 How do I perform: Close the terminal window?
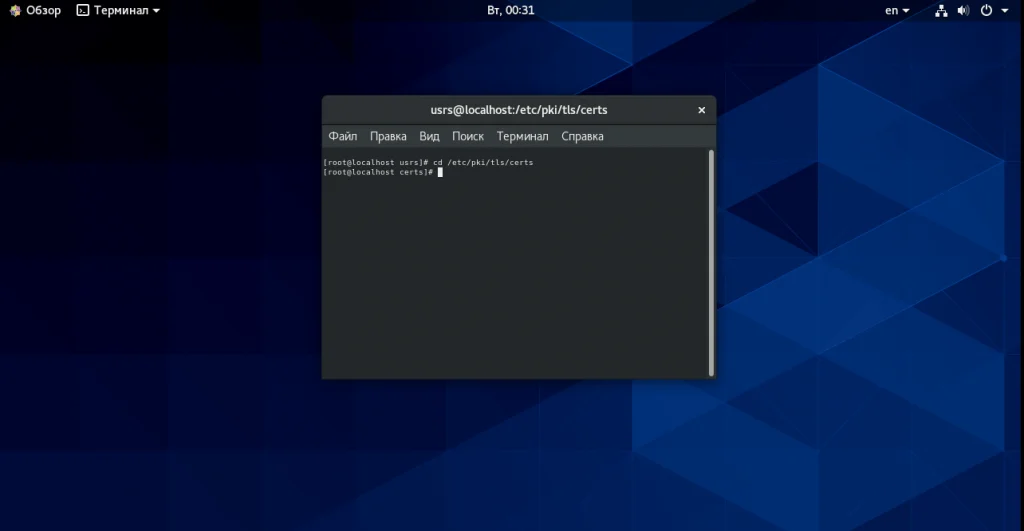(x=701, y=110)
